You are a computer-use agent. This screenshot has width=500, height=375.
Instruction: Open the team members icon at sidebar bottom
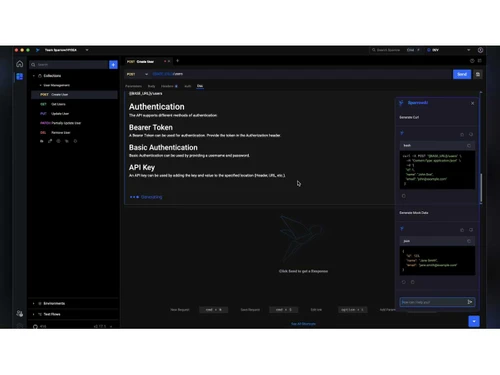pos(20,313)
